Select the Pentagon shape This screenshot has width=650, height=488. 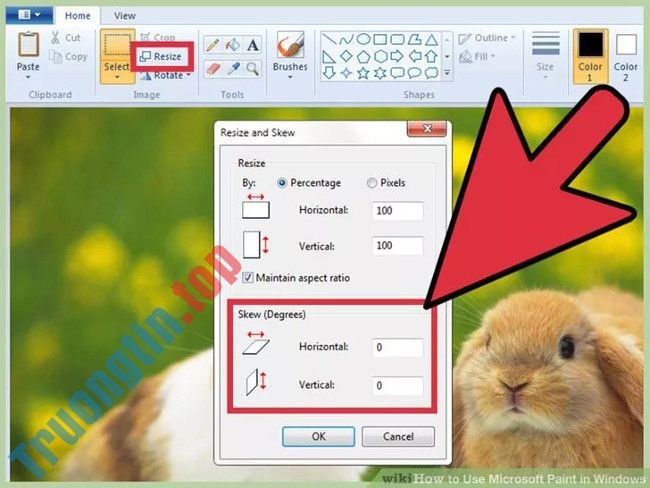(x=364, y=56)
